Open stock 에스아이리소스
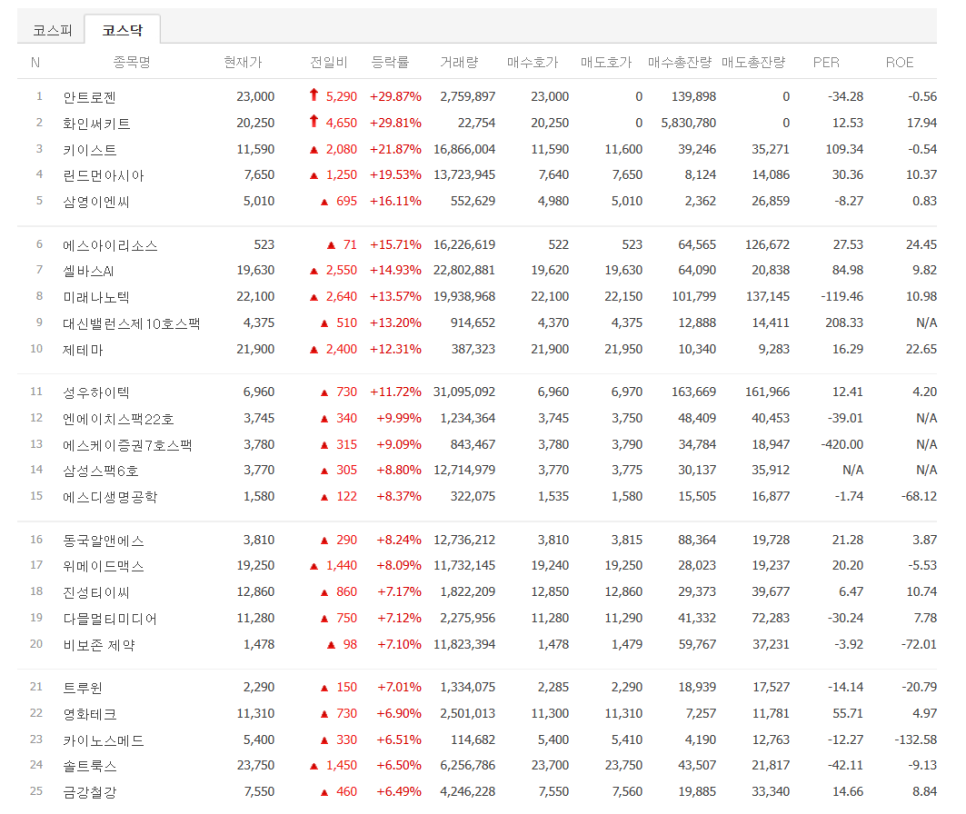Viewport: 966px width, 814px height. coord(110,245)
